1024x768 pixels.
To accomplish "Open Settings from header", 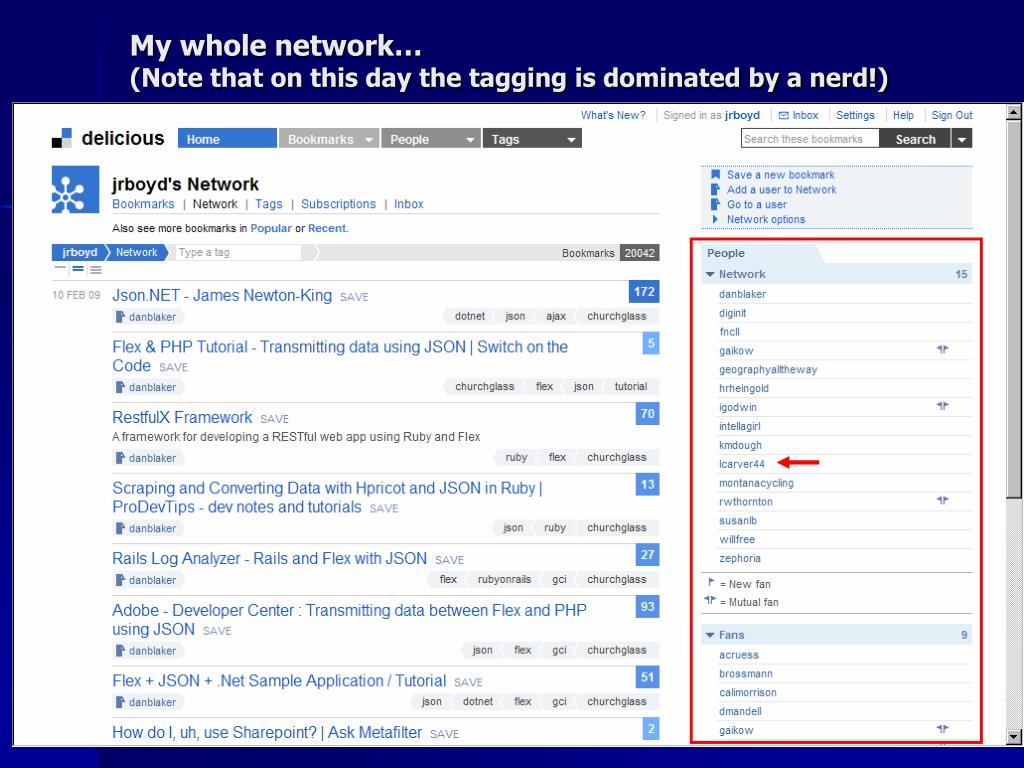I will click(x=855, y=115).
